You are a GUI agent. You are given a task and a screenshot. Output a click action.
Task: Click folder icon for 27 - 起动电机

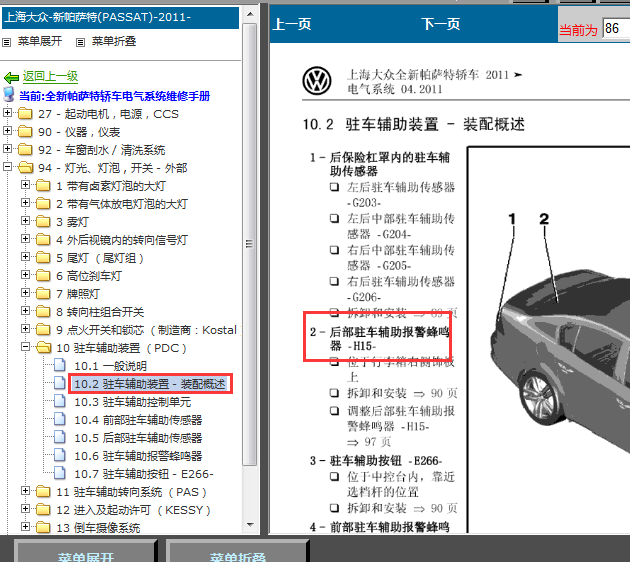tap(25, 114)
